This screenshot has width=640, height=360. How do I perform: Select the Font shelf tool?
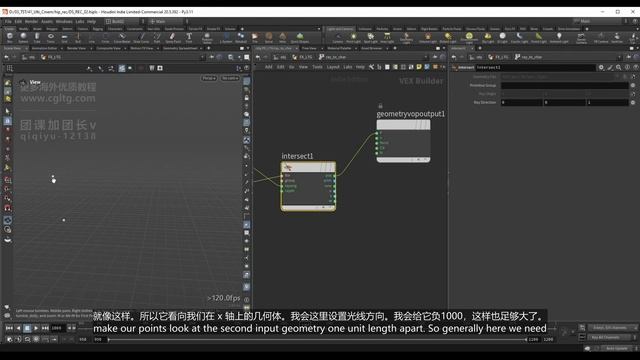189,38
